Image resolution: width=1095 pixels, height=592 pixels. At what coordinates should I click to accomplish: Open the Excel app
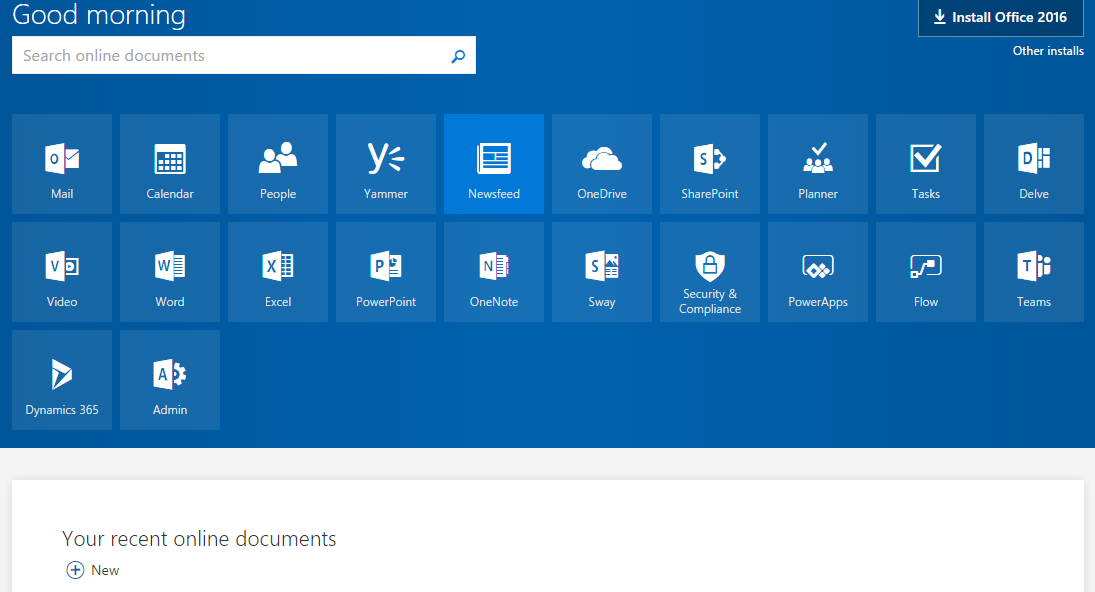[x=277, y=272]
